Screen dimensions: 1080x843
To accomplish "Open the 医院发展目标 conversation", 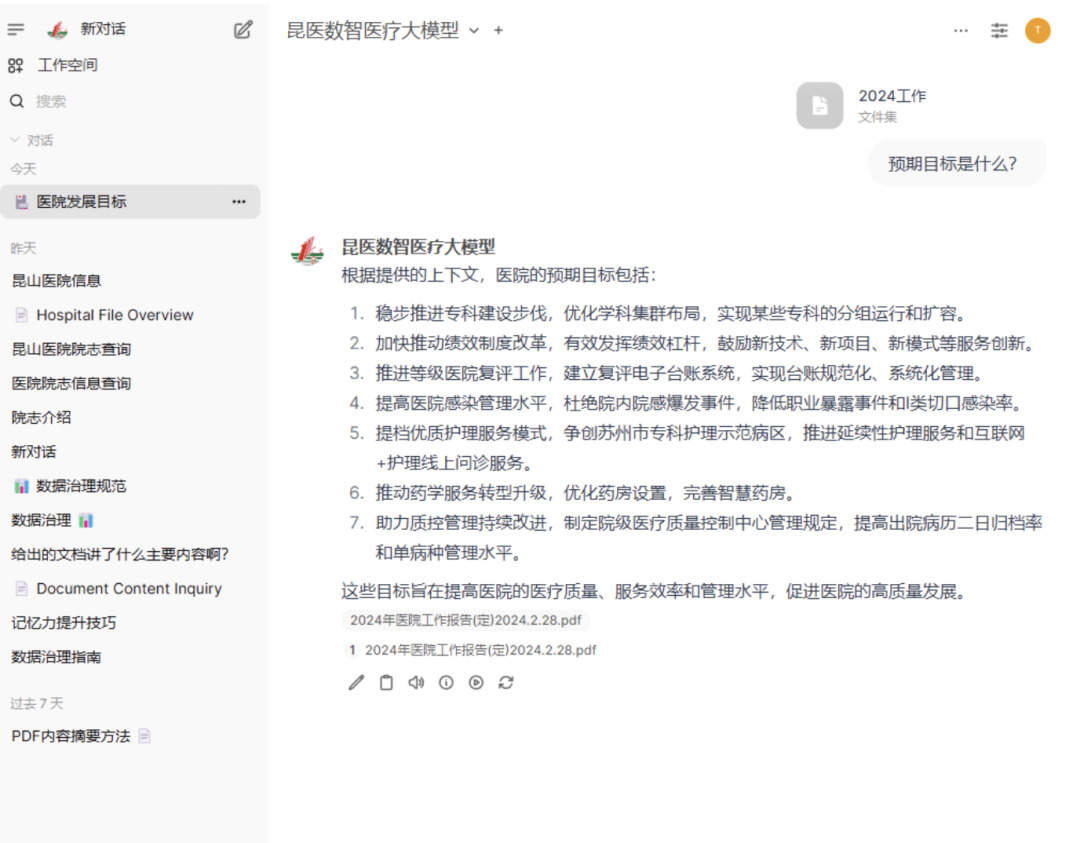I will (x=131, y=202).
